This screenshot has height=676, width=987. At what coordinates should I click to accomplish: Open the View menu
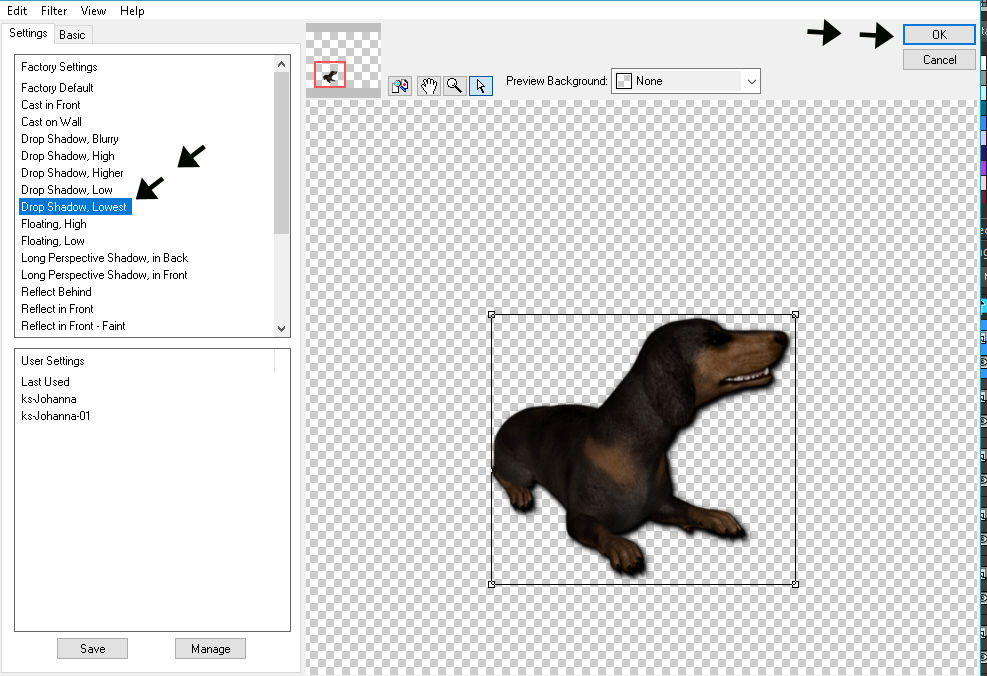pyautogui.click(x=93, y=11)
